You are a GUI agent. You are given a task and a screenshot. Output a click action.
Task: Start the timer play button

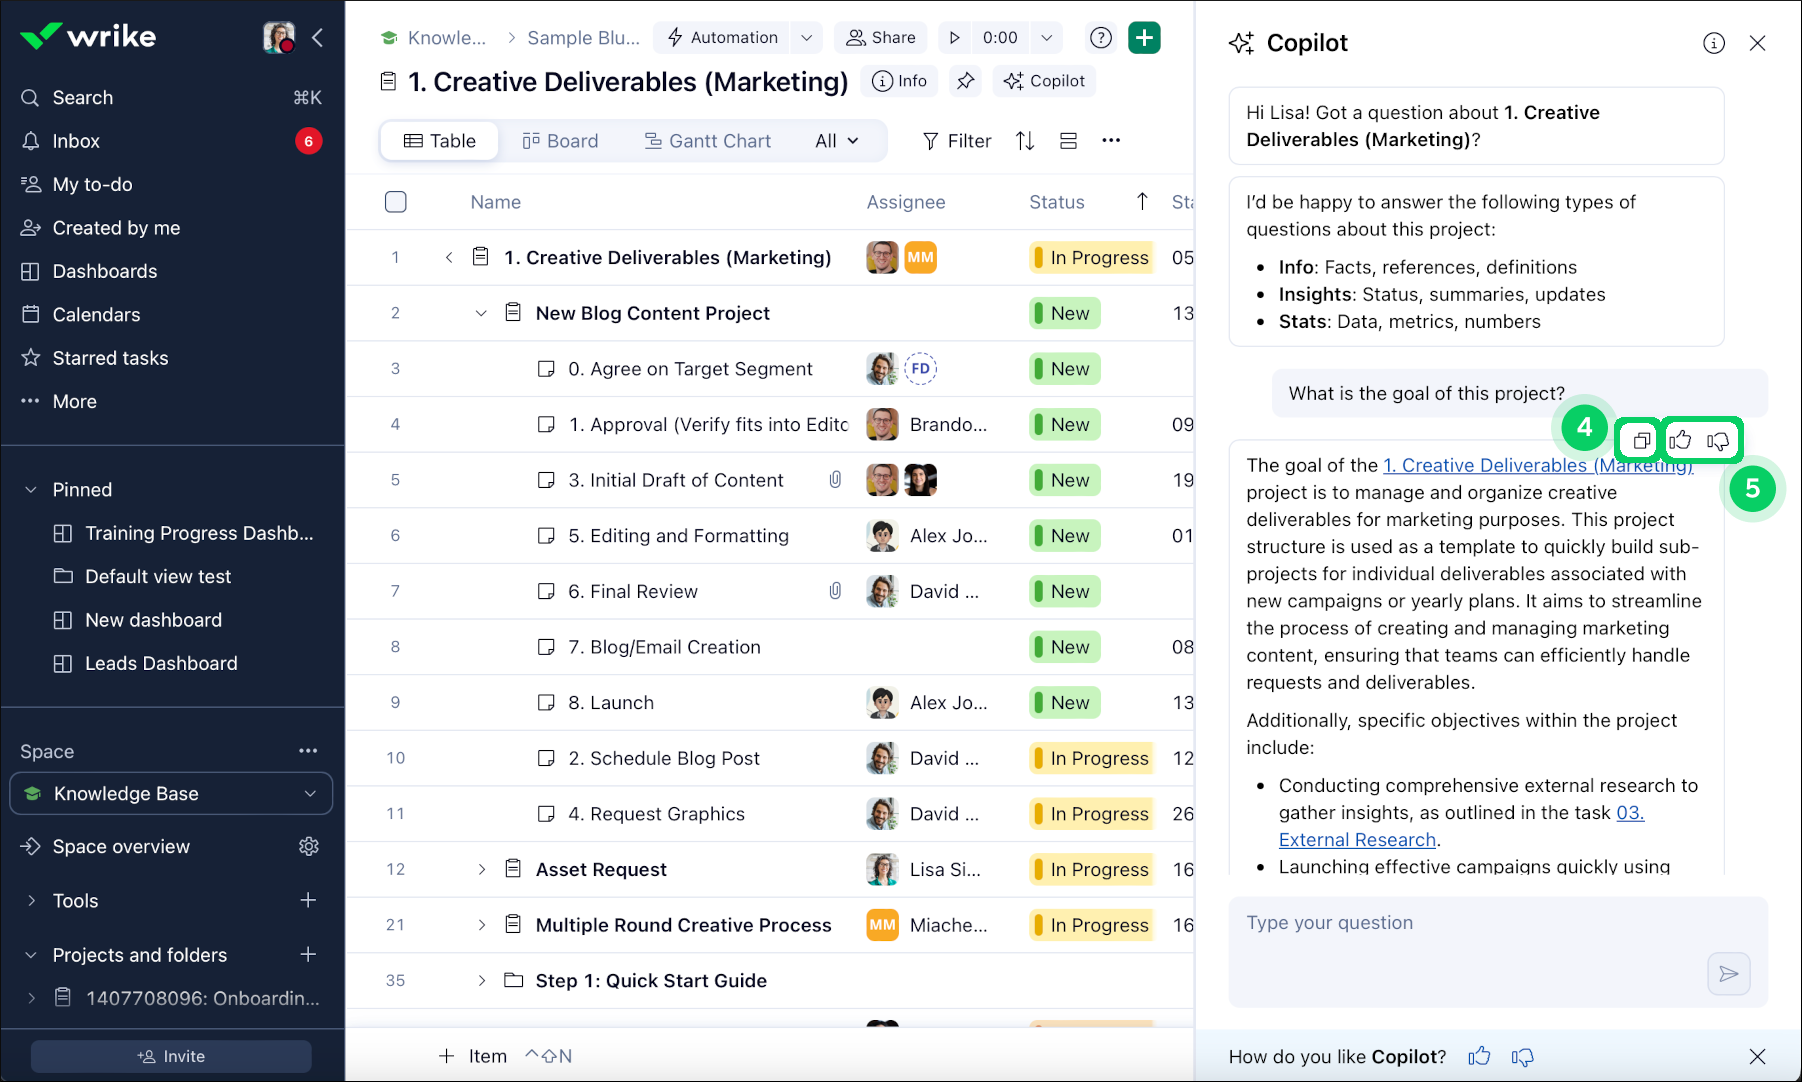click(x=955, y=38)
